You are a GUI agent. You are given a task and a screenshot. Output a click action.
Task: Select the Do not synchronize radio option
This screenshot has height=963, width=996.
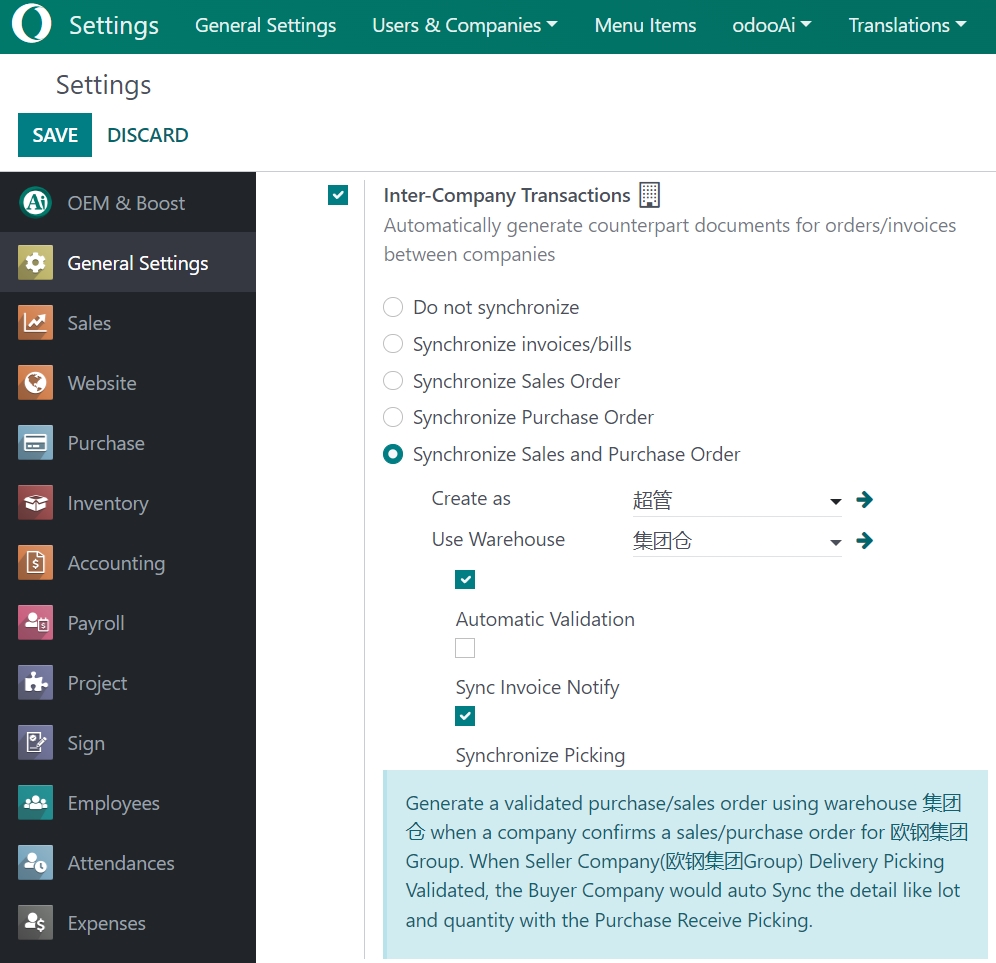(394, 307)
